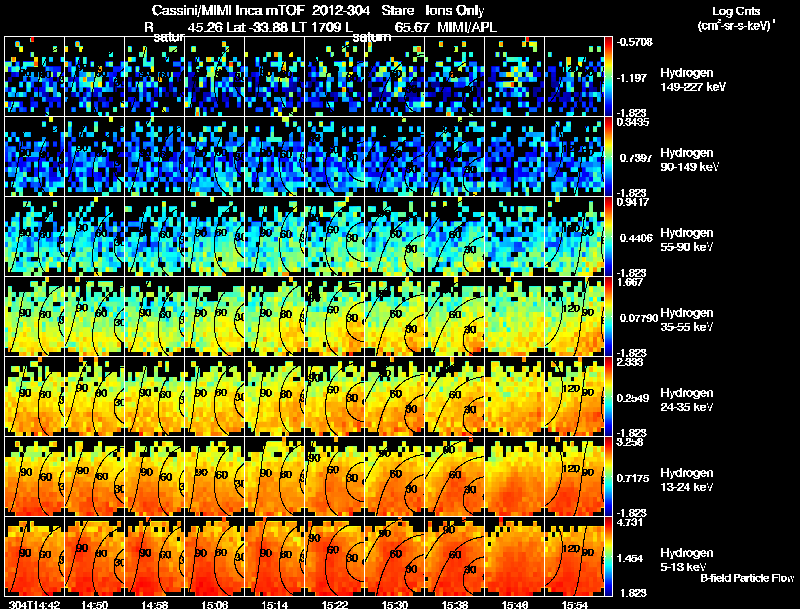This screenshot has height=609, width=800.
Task: Click the 35-55 keV panel at 15:22
Action: pos(334,316)
